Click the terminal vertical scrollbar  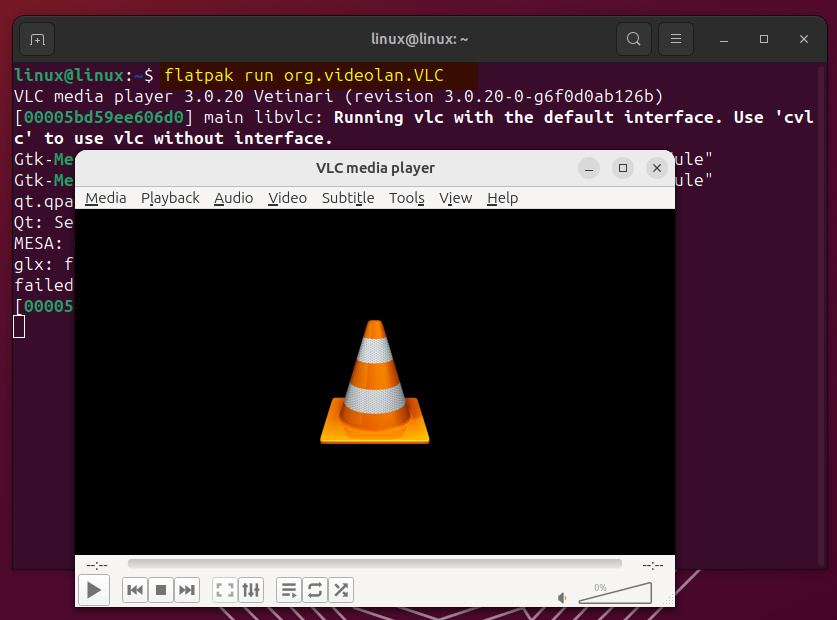pos(822,315)
